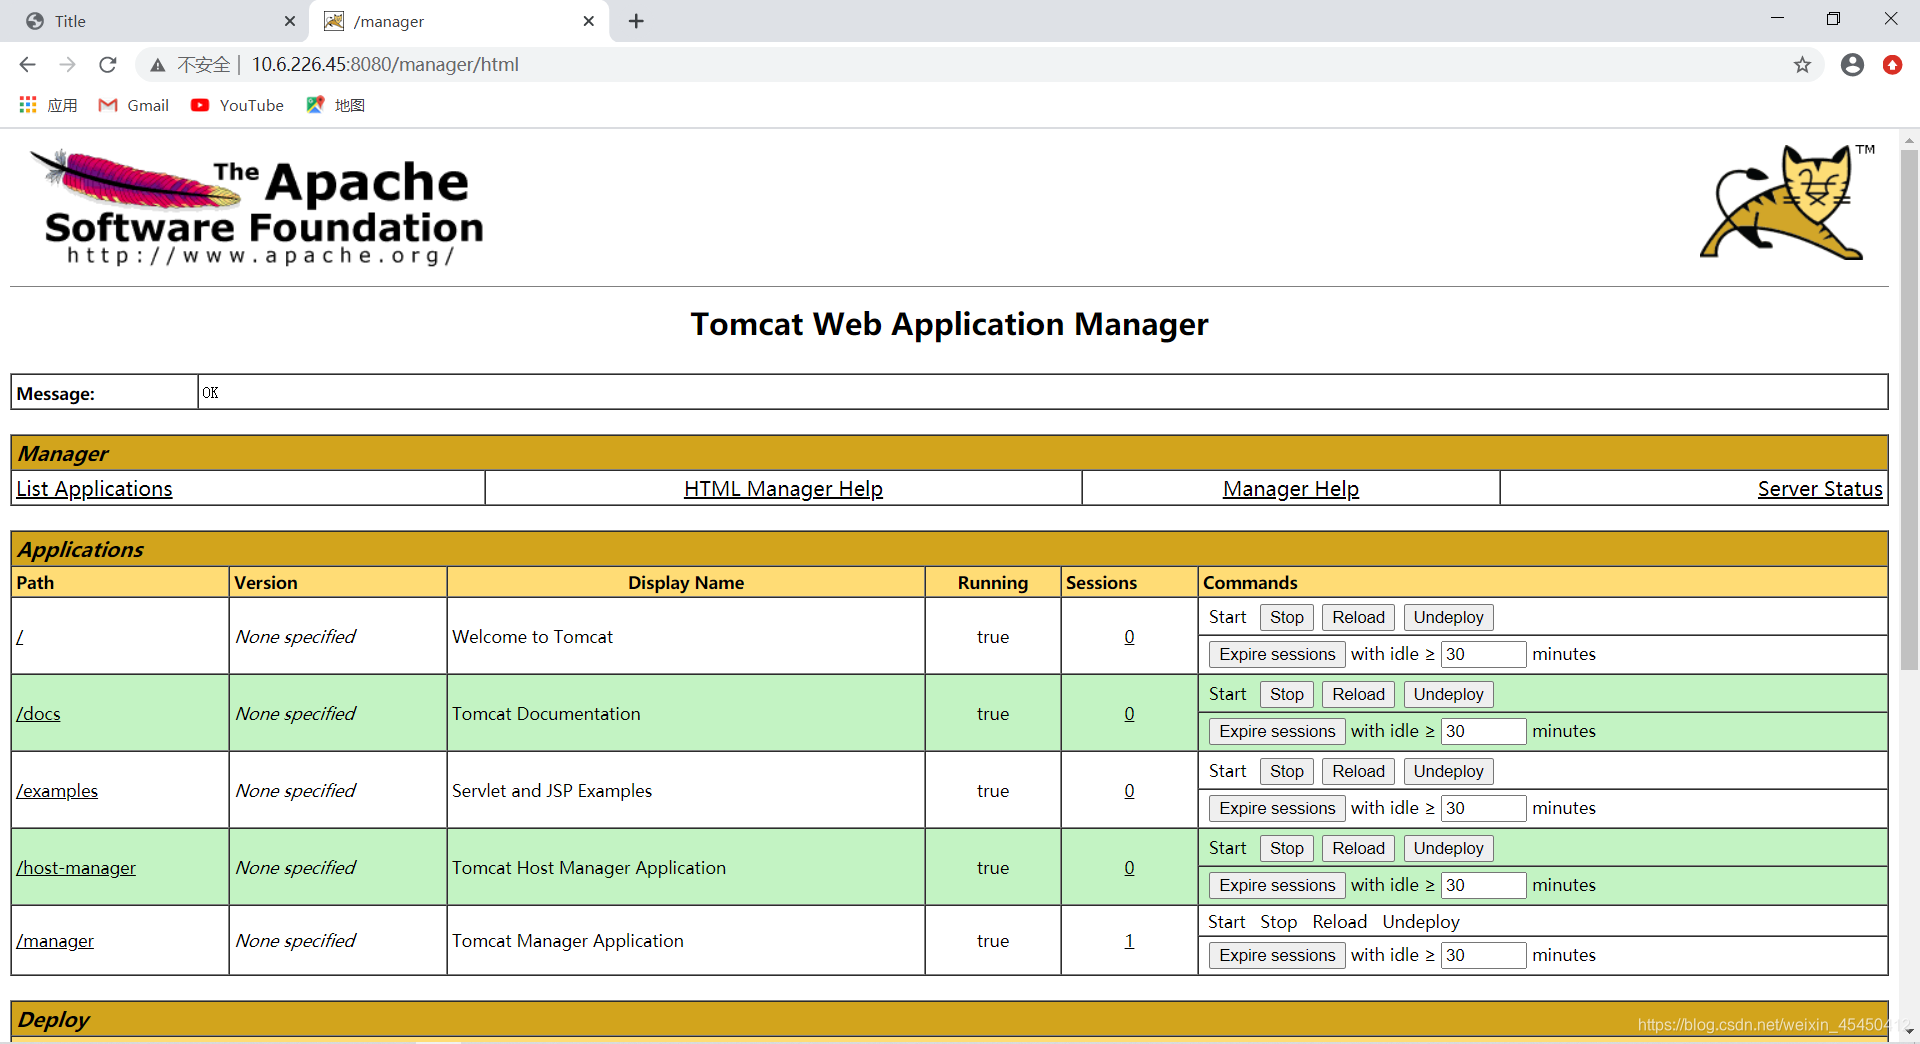This screenshot has height=1044, width=1920.
Task: Click idle minutes field for /host-manager
Action: (x=1483, y=886)
